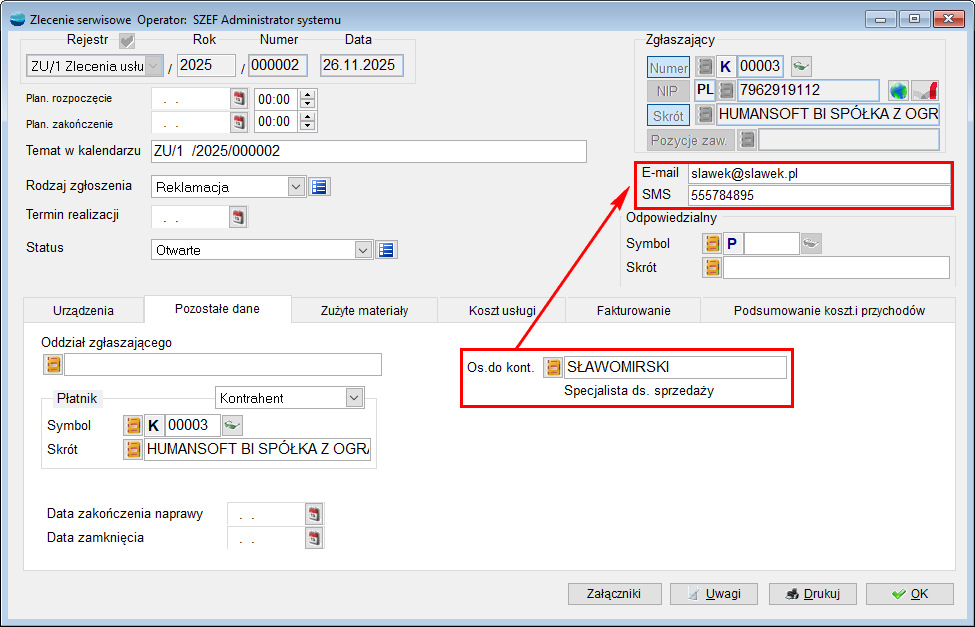Open the Płatnik Kontrahent dropdown
This screenshot has height=627, width=975.
pos(354,398)
